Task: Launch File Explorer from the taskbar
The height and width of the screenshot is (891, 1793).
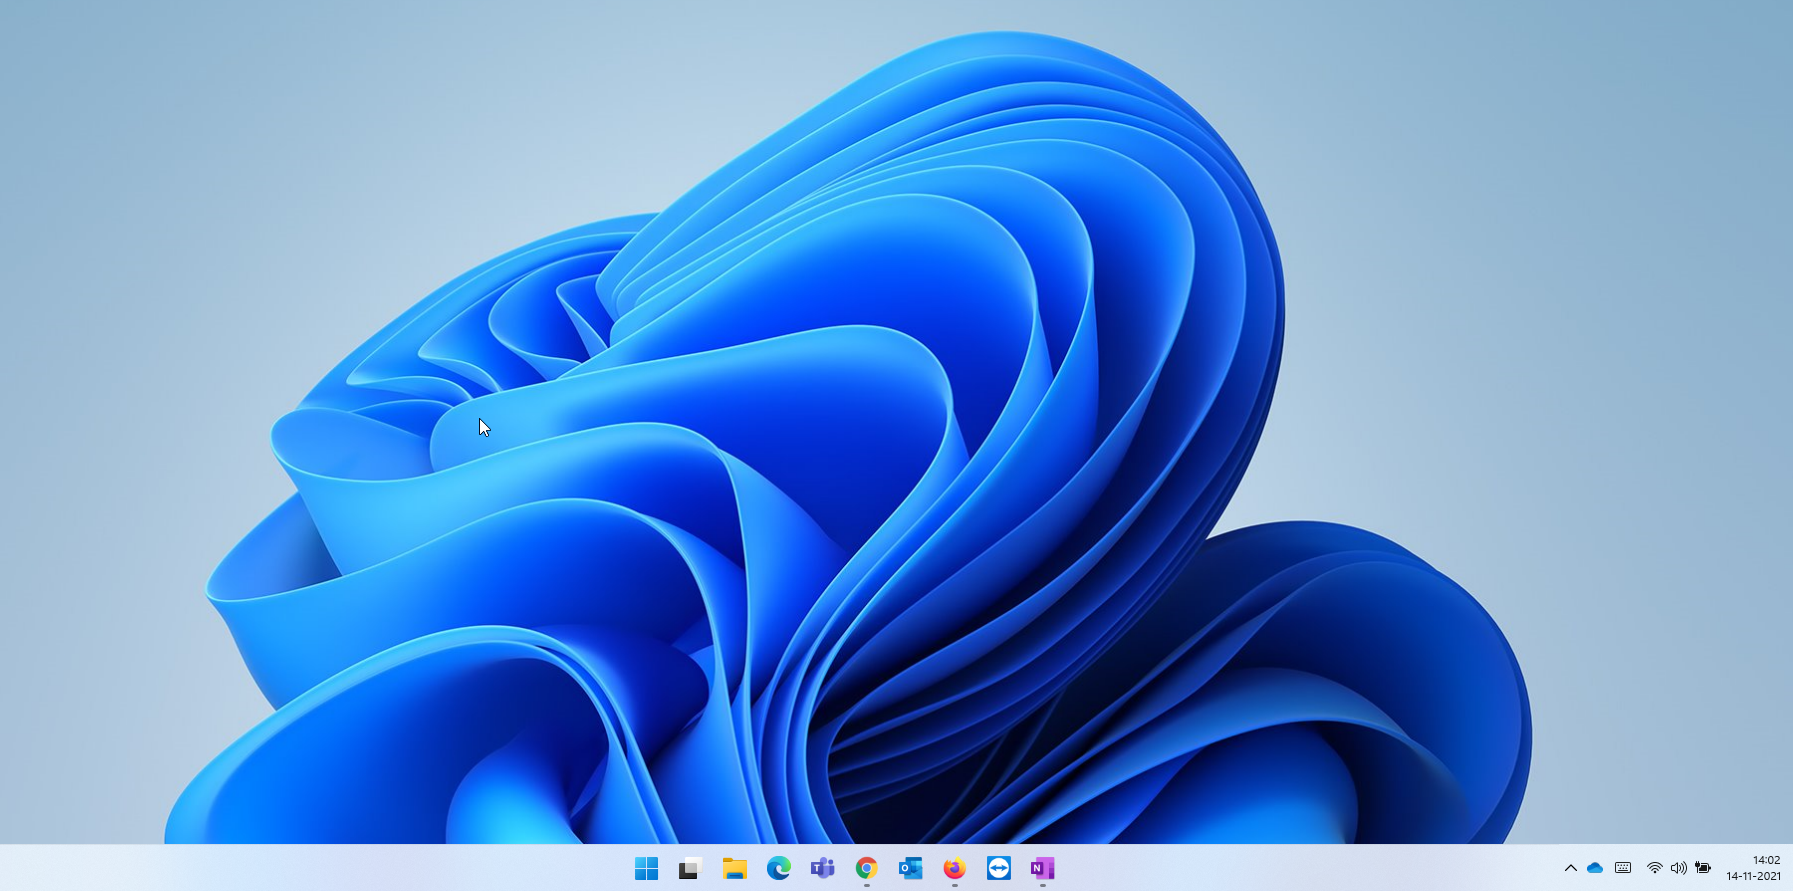Action: click(735, 868)
